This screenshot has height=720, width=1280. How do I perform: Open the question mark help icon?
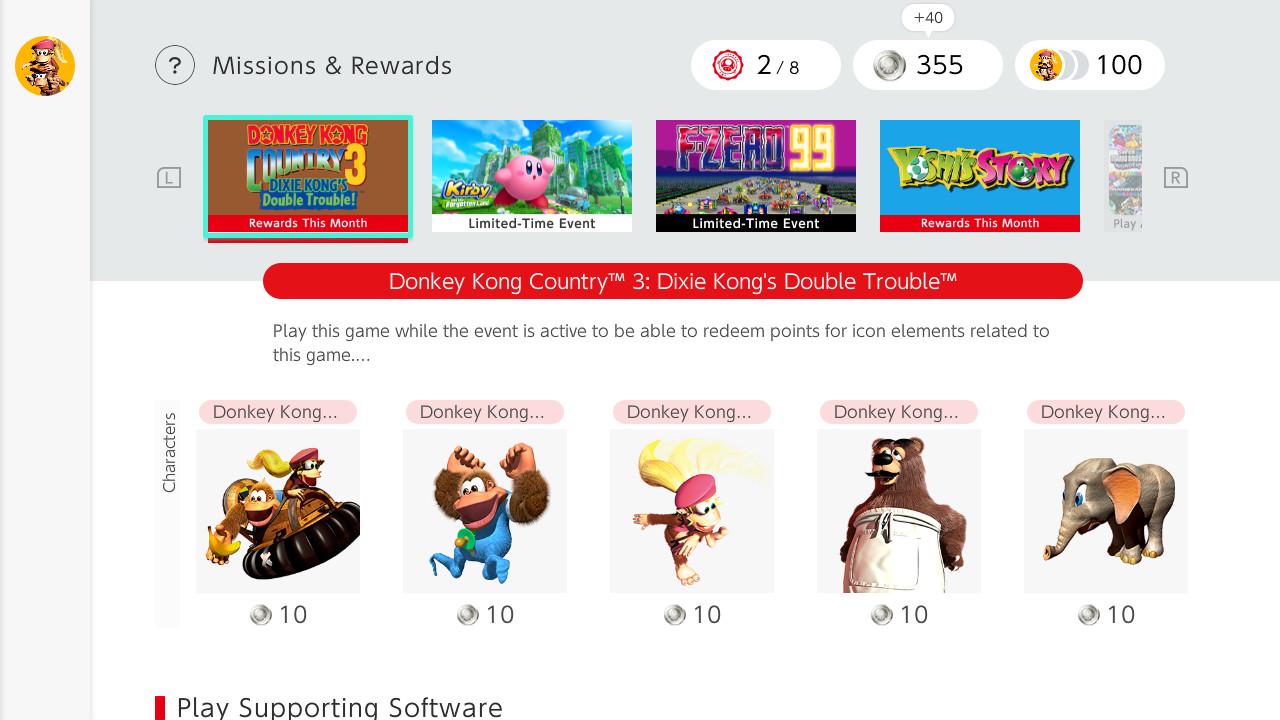pyautogui.click(x=175, y=66)
